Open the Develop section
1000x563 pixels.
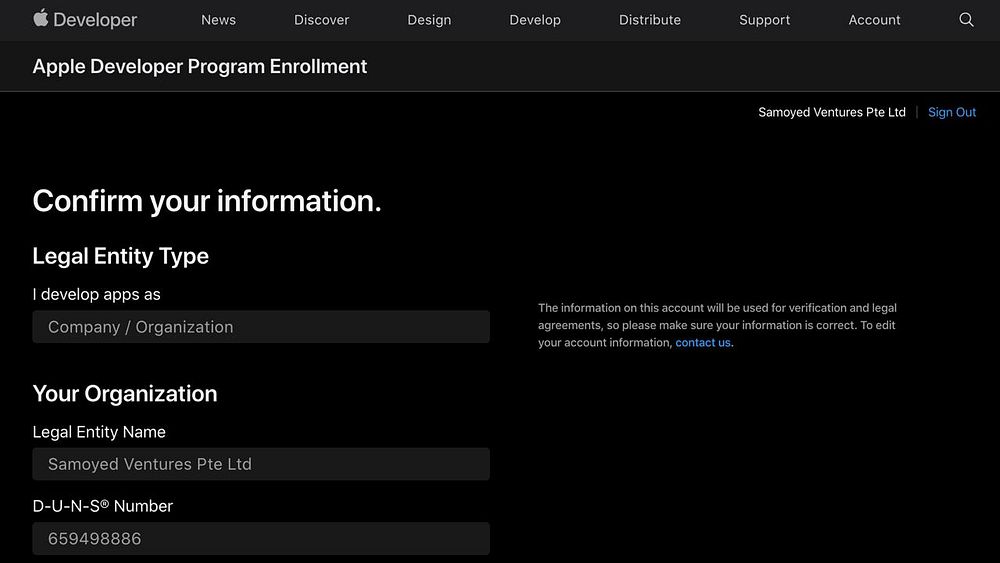(x=535, y=20)
